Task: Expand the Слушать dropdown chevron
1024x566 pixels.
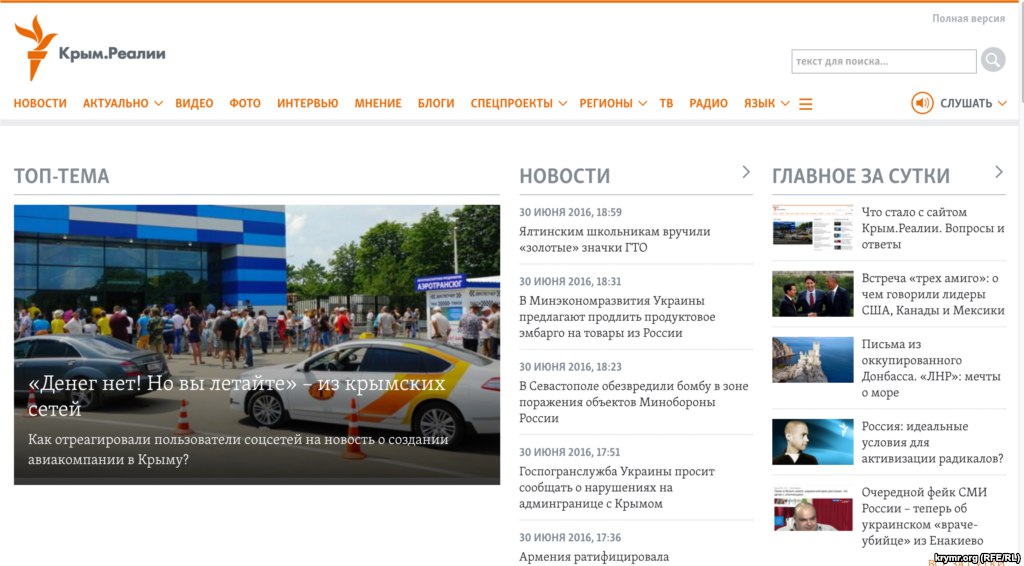Action: point(1002,104)
